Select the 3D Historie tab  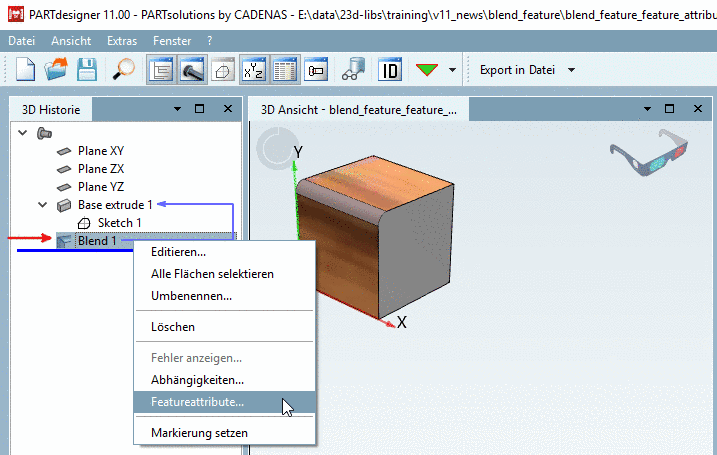pos(51,110)
